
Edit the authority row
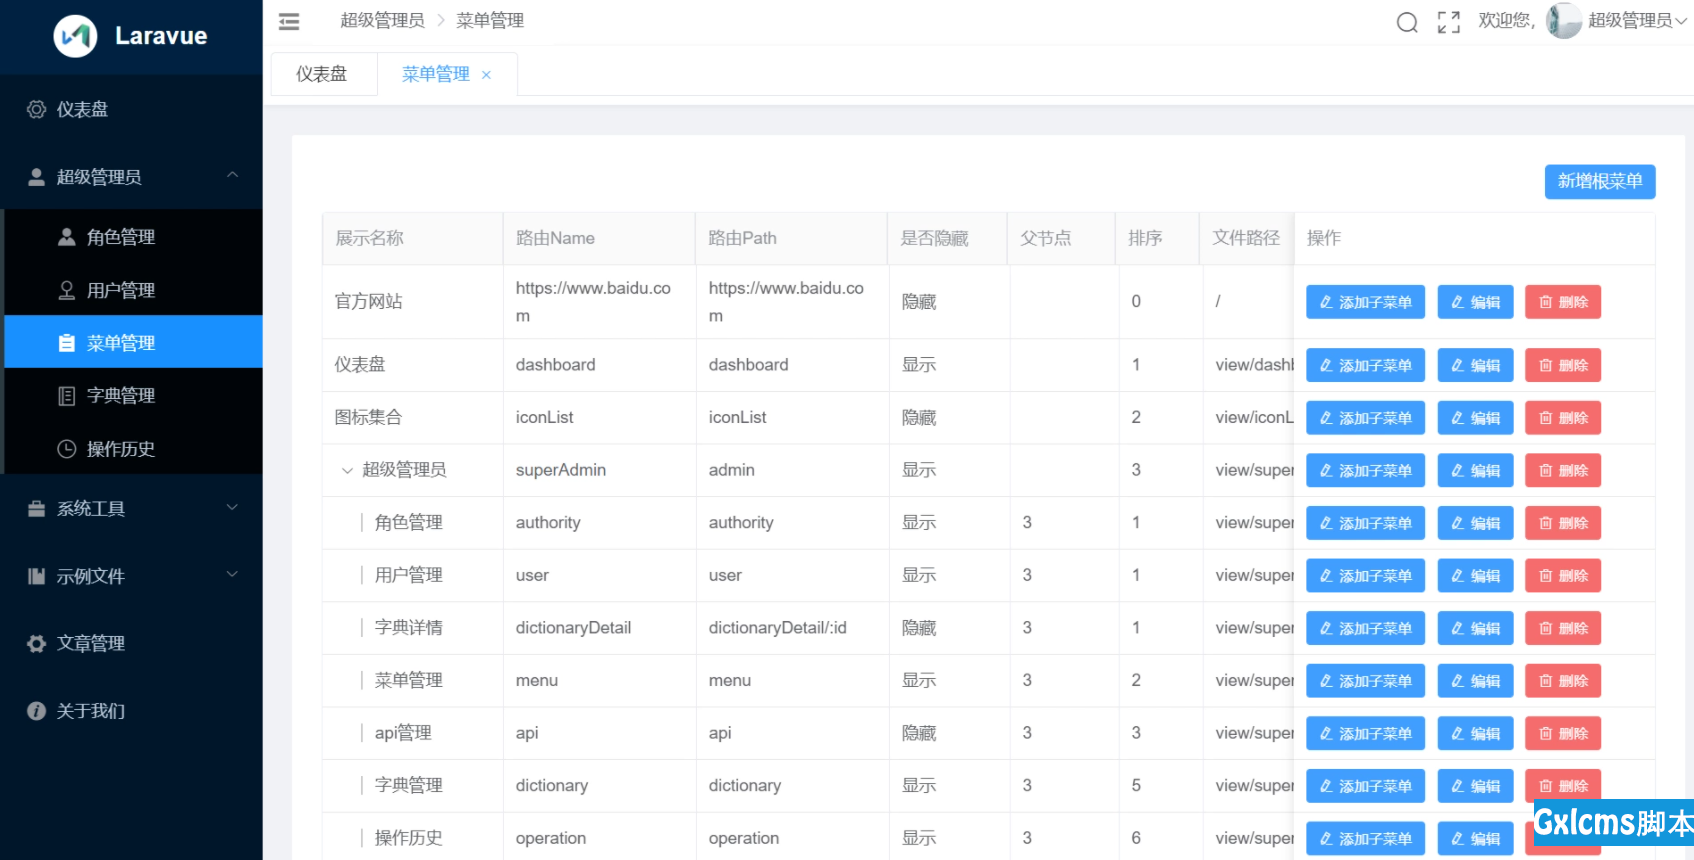click(1475, 523)
